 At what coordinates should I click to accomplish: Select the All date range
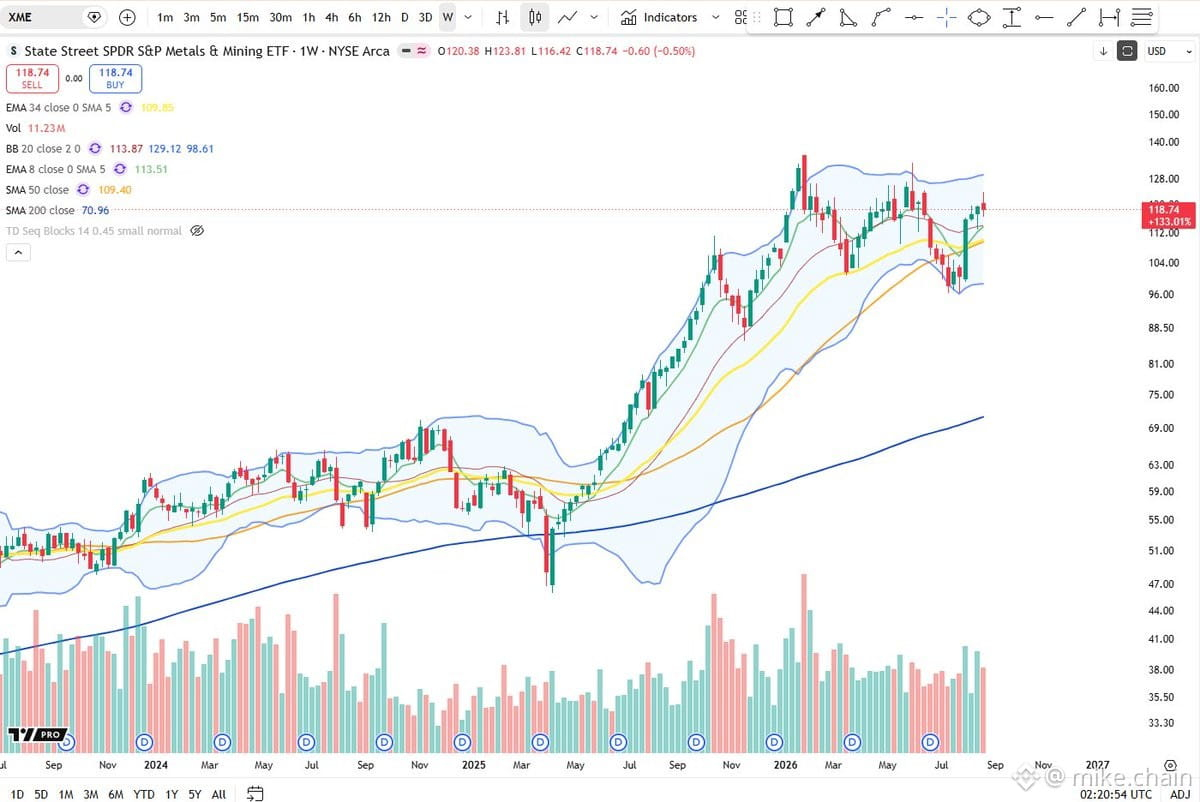218,794
